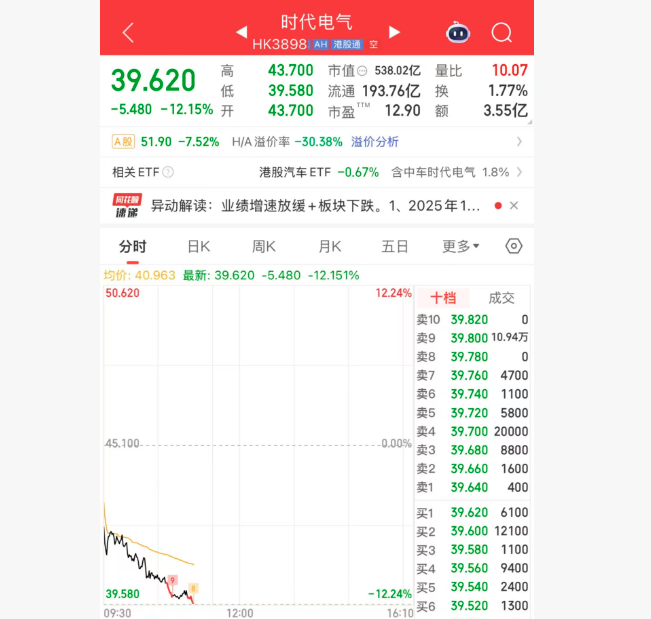
Task: Select the 卖8 39.780 order row
Action: coord(472,357)
